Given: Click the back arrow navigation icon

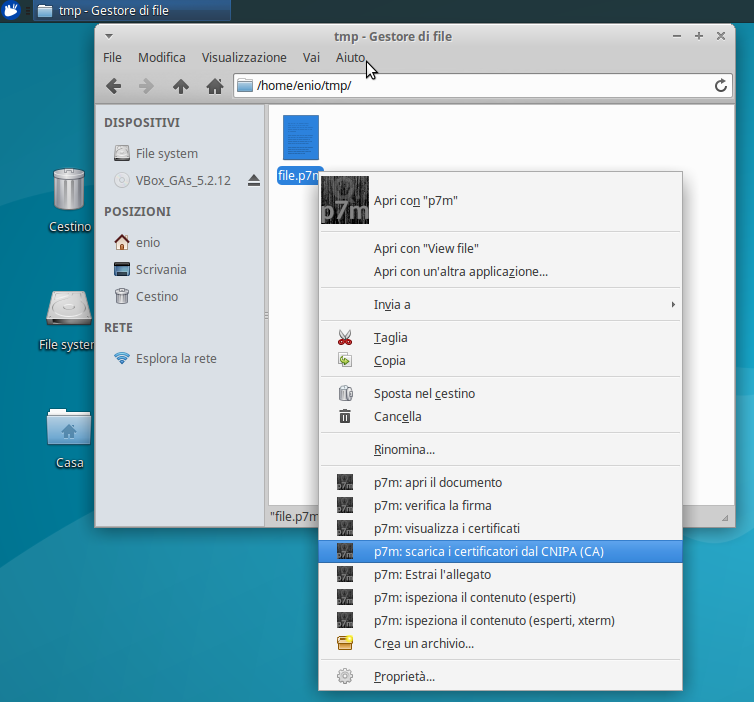Looking at the screenshot, I should (x=113, y=86).
